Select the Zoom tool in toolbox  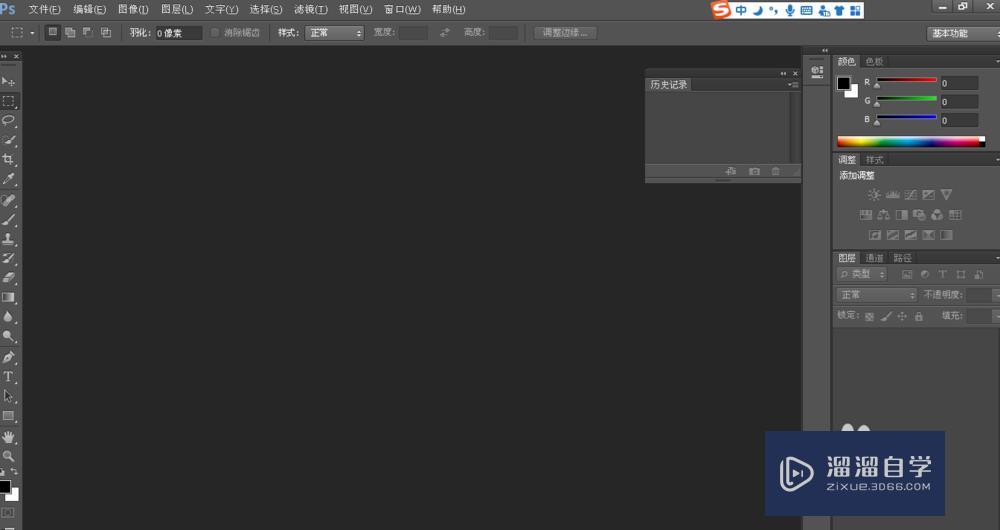click(x=8, y=456)
